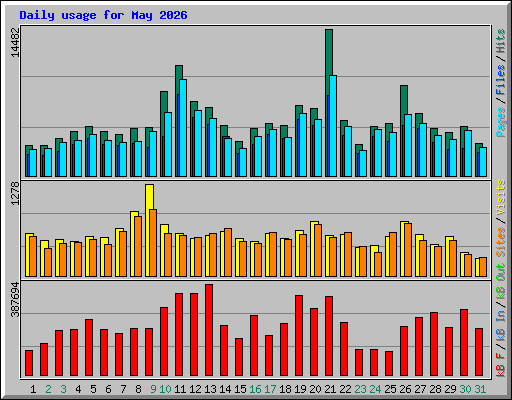Click day label 8 on the x-axis
Viewport: 512px width, 400px height.
click(x=138, y=389)
